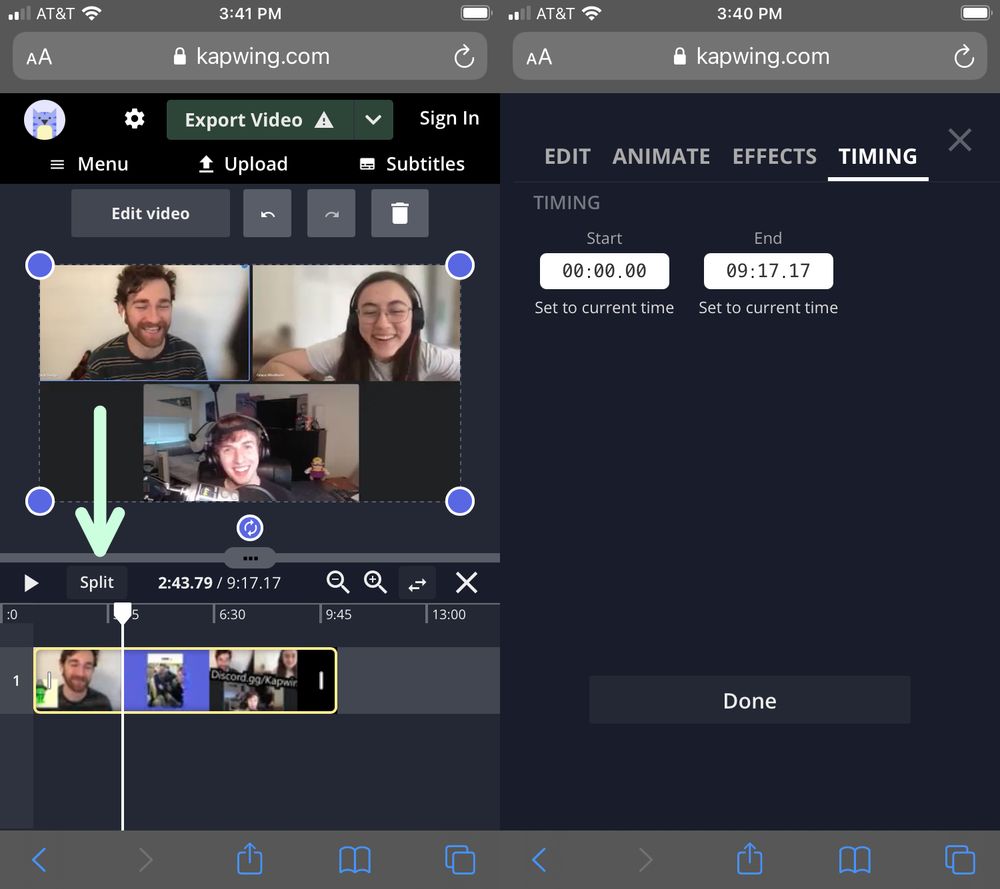Image resolution: width=1000 pixels, height=889 pixels.
Task: Open the settings gear icon
Action: click(134, 119)
